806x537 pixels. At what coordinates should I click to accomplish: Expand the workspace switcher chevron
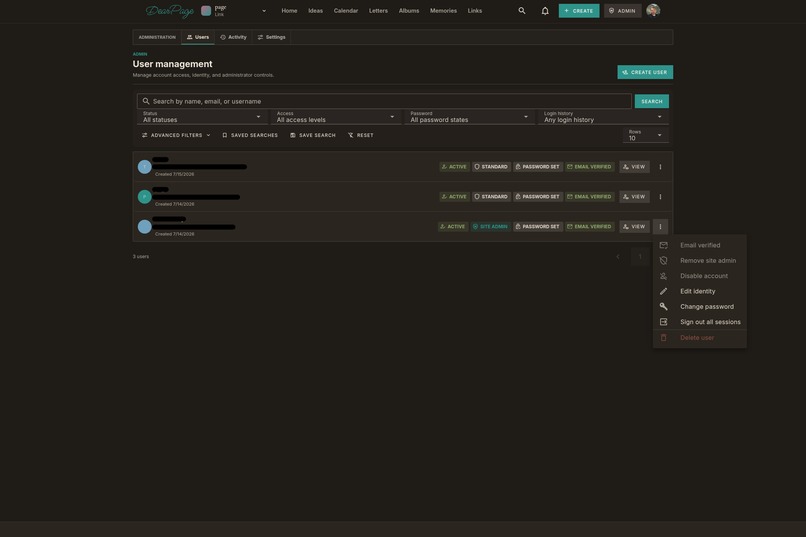[264, 11]
